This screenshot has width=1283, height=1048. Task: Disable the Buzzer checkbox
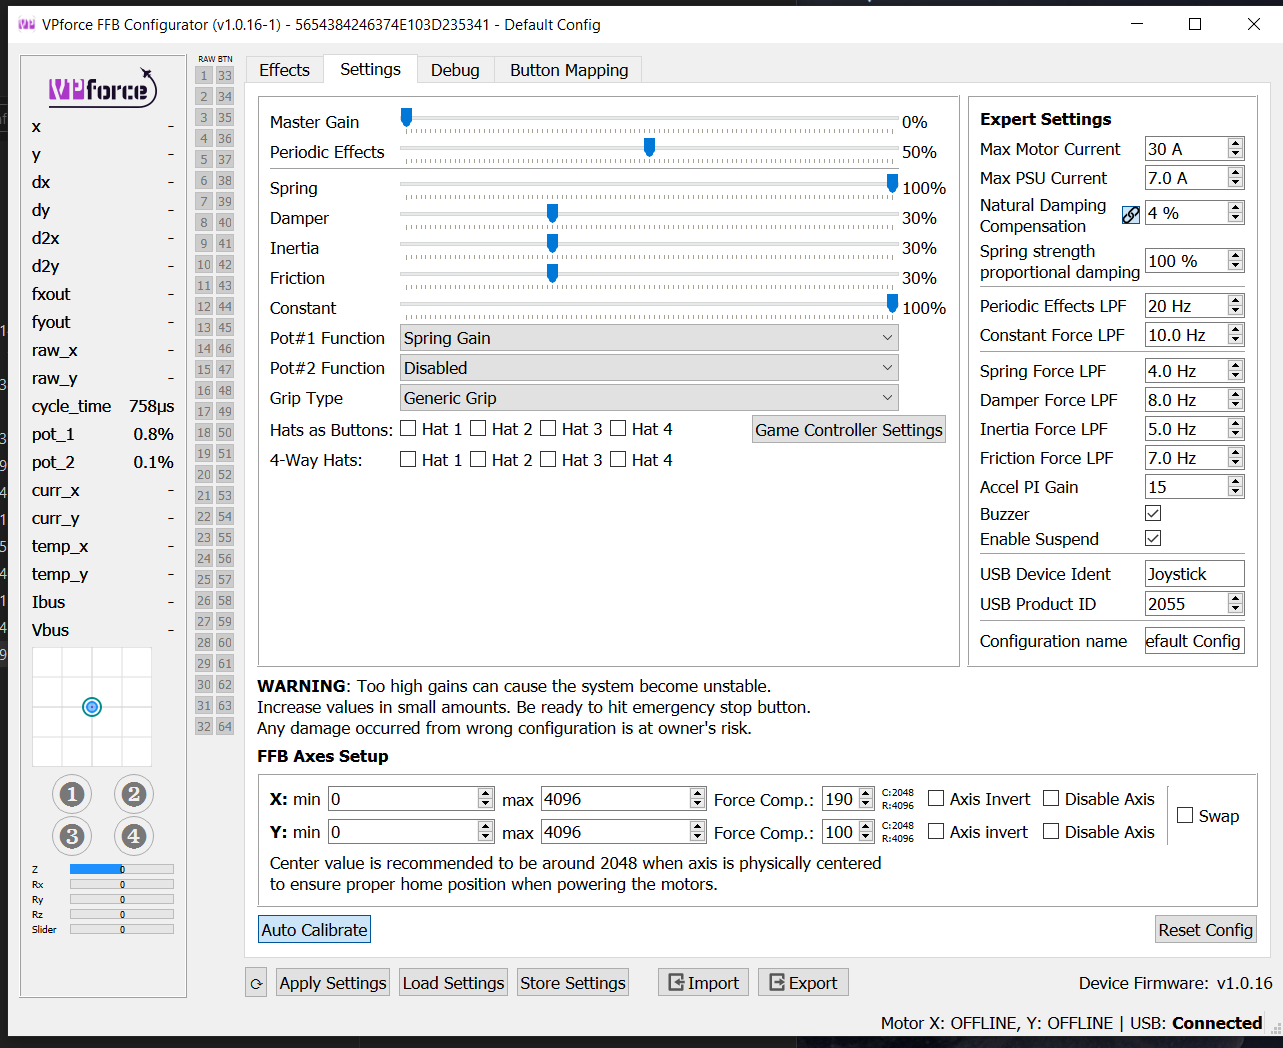1153,513
